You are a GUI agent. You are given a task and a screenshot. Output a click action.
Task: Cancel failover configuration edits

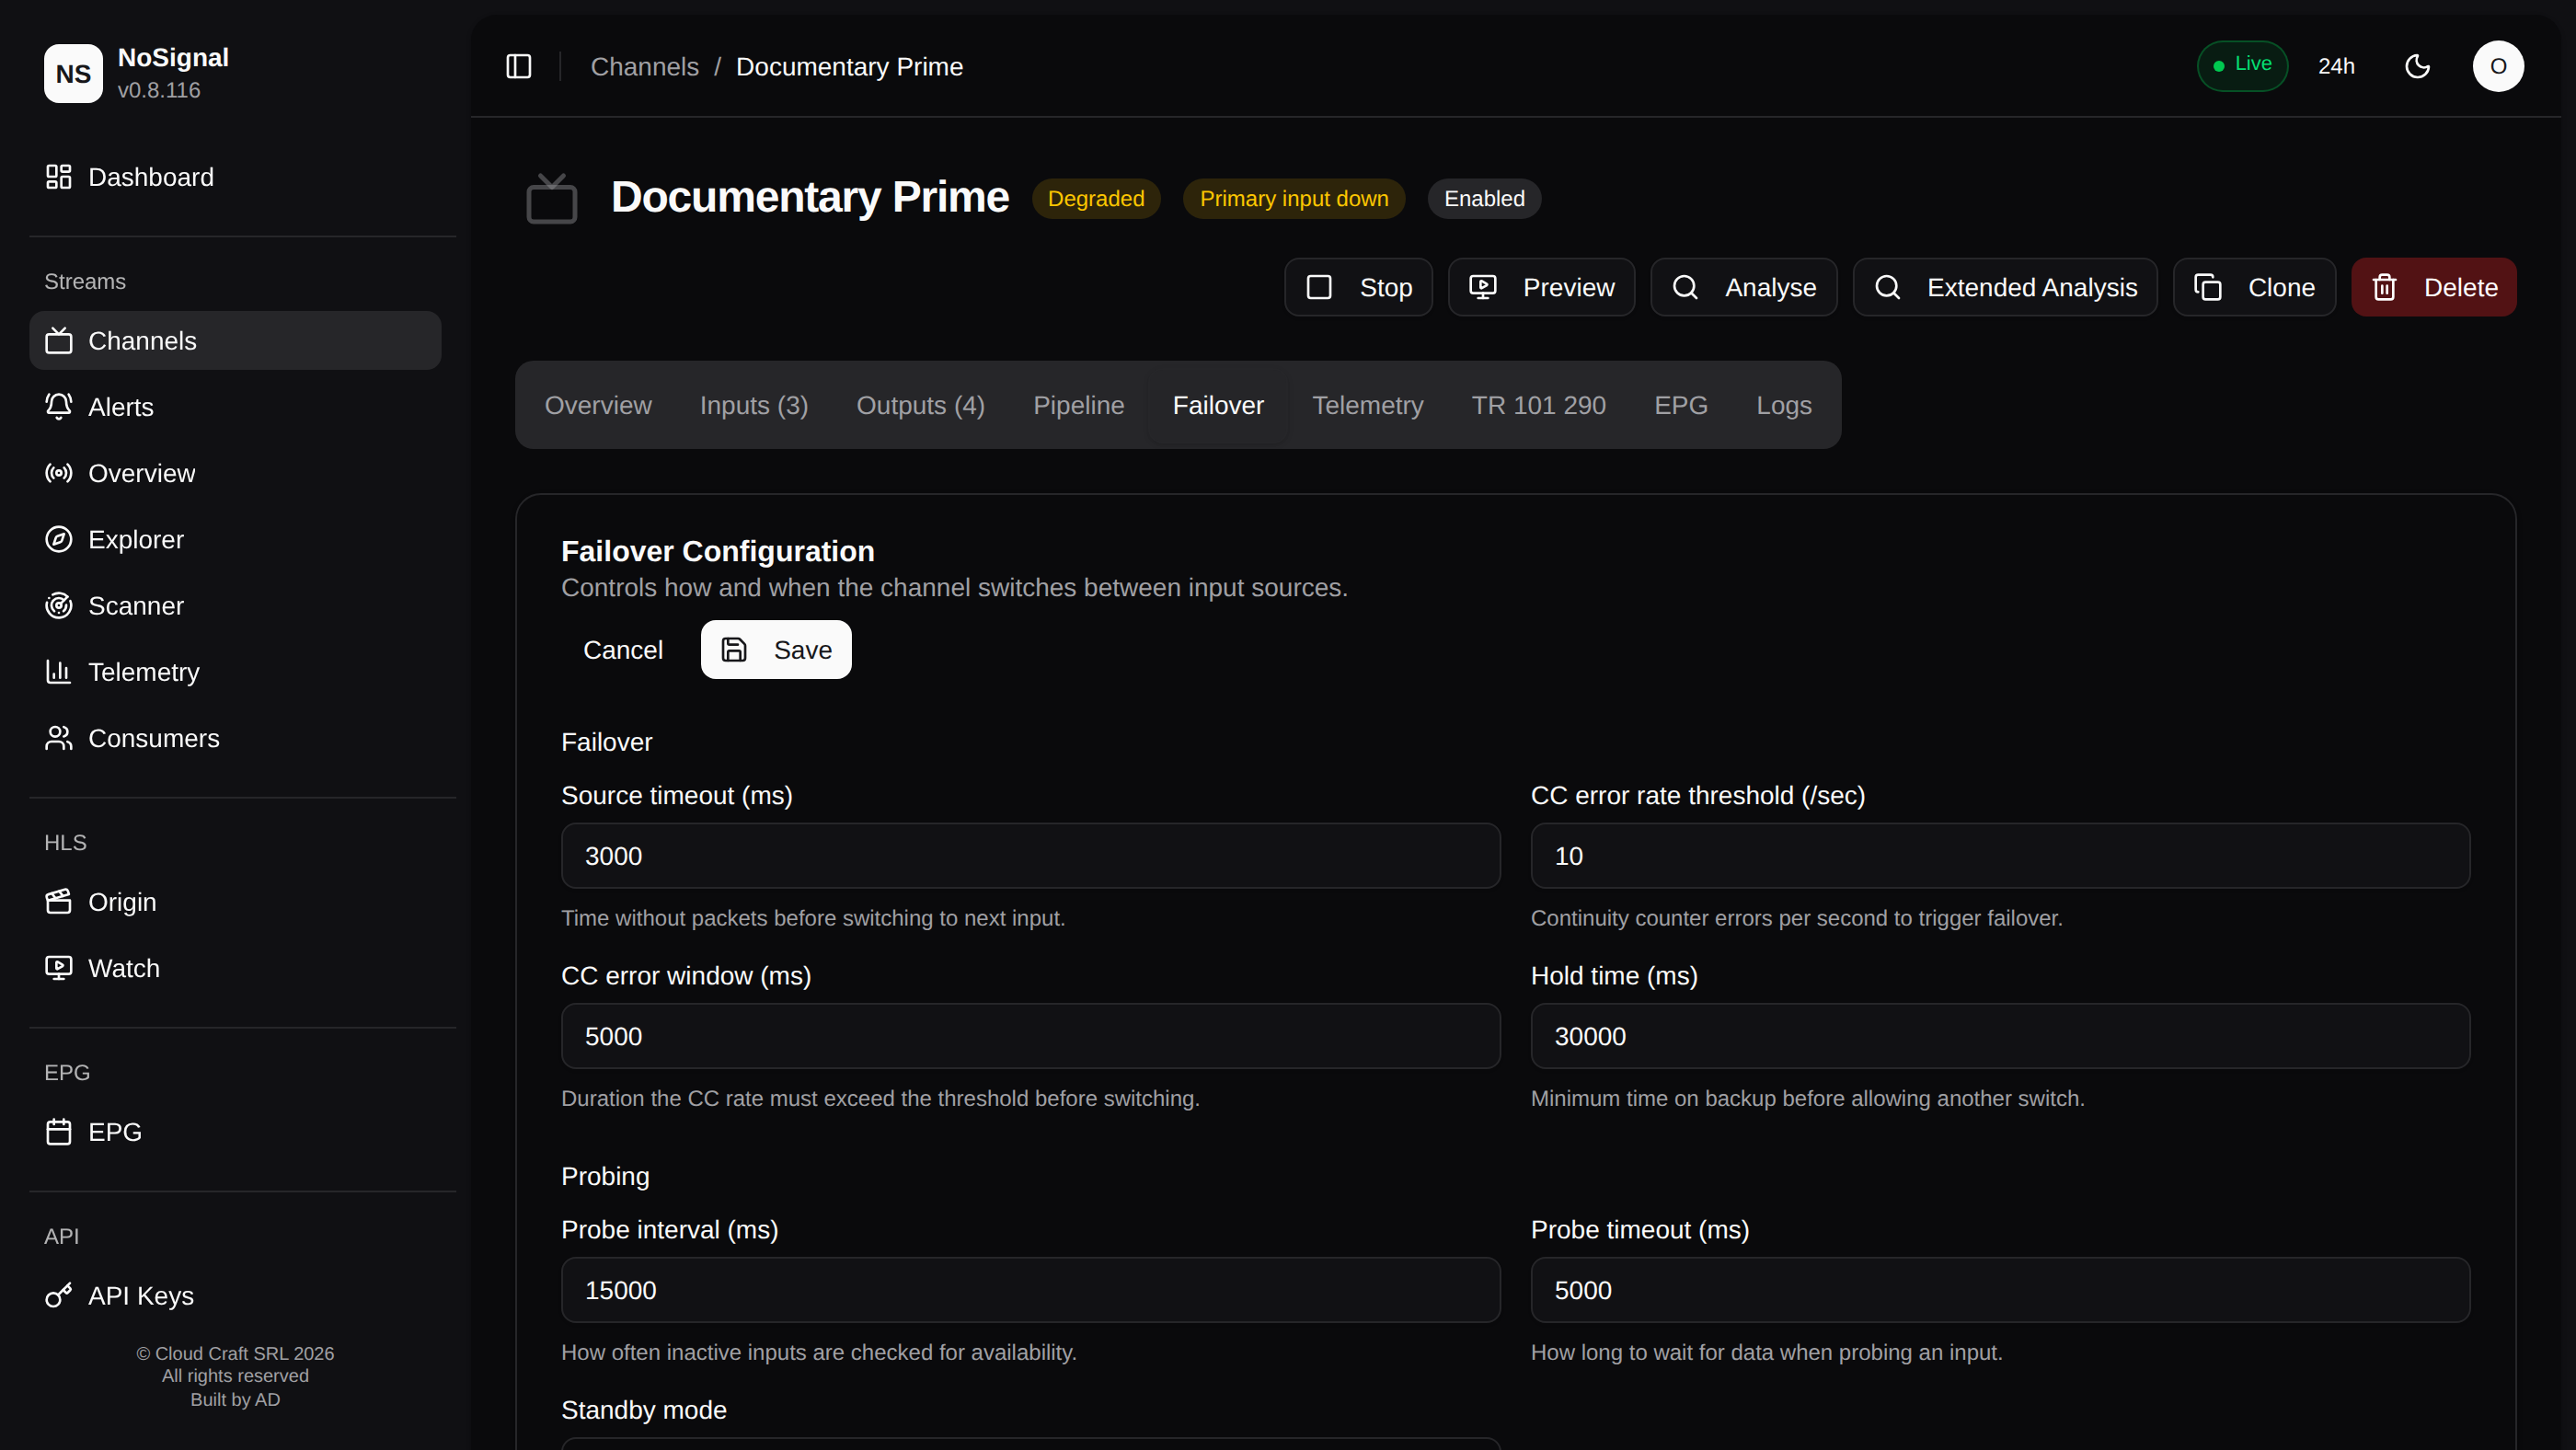[622, 650]
